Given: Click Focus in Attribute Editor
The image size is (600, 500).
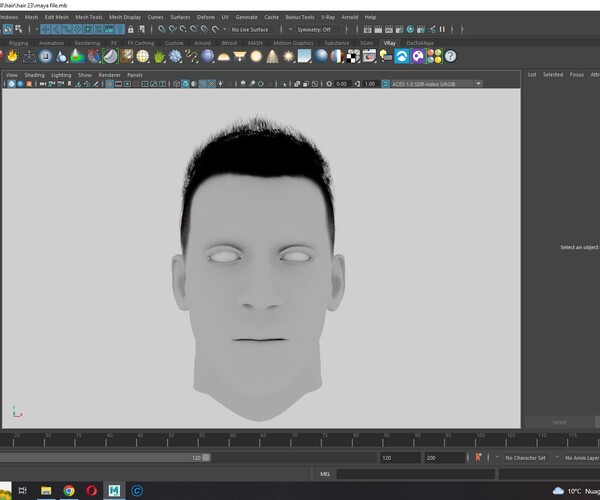Looking at the screenshot, I should pyautogui.click(x=577, y=75).
